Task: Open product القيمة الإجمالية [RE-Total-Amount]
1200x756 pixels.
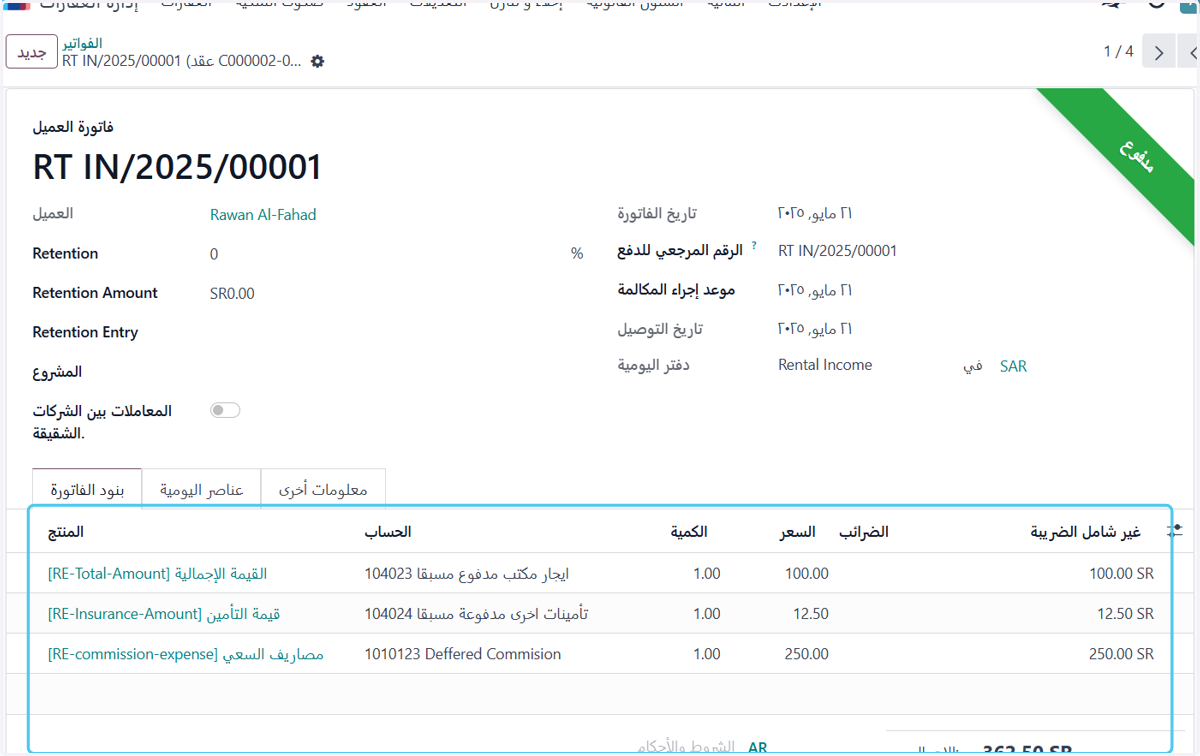Action: click(157, 574)
